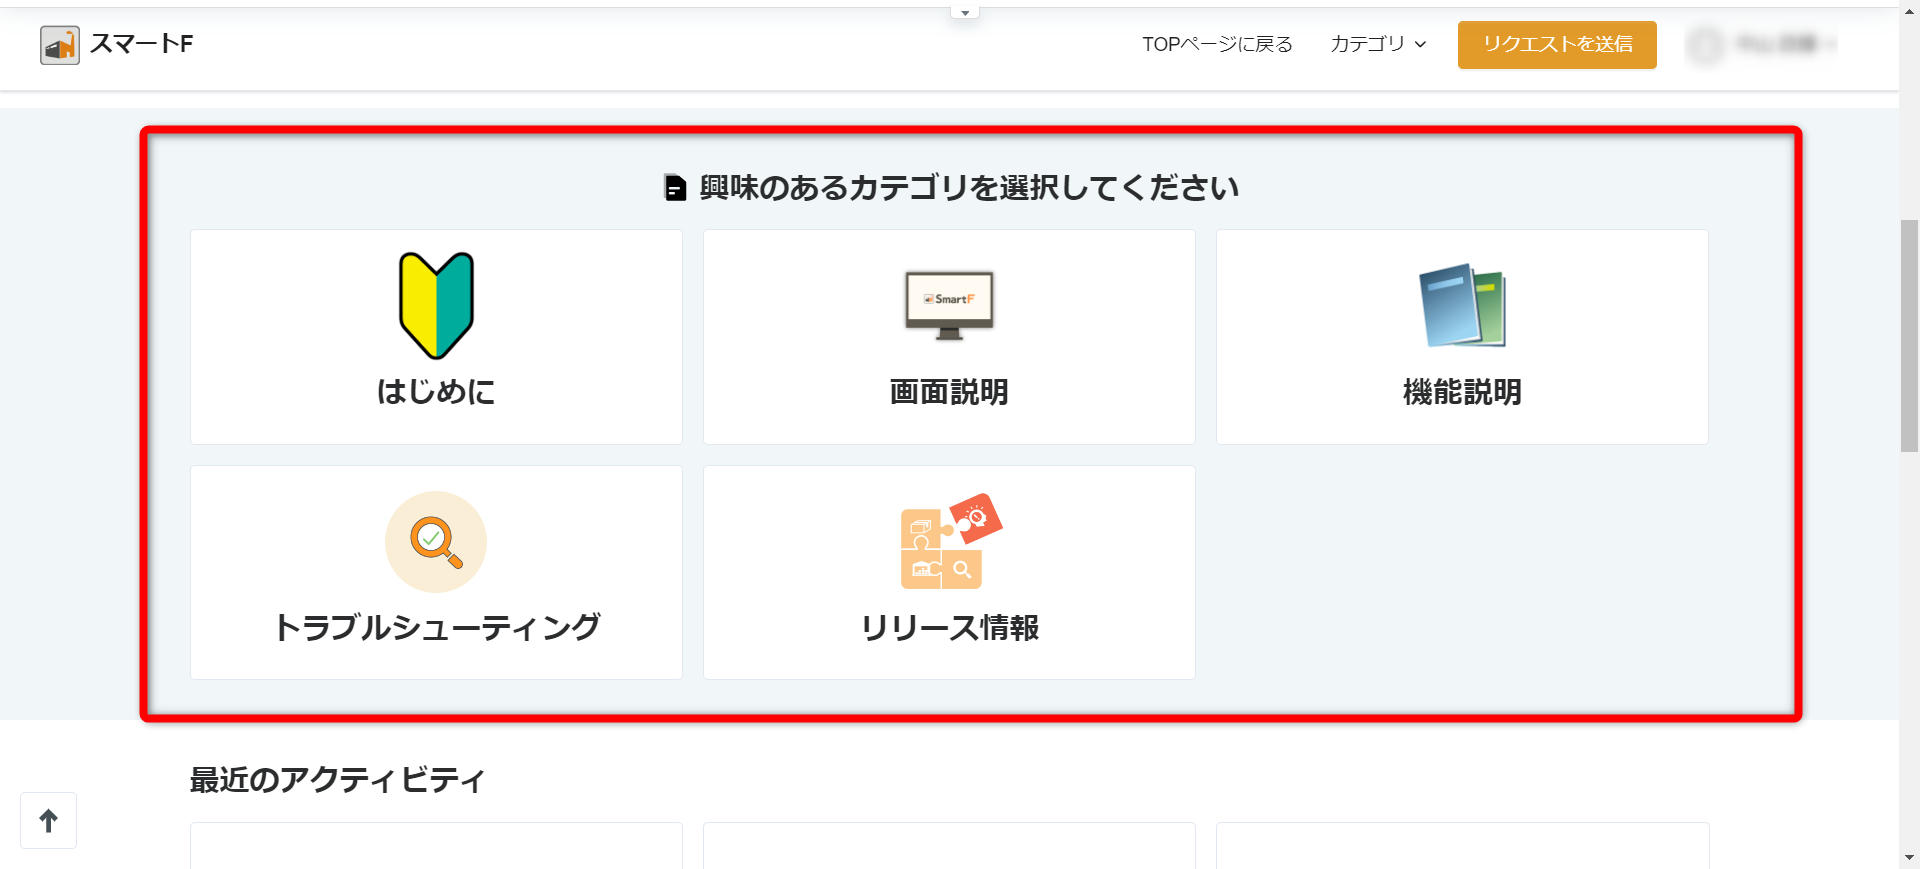Click the small arrow tab at top center
The image size is (1920, 869).
965,13
